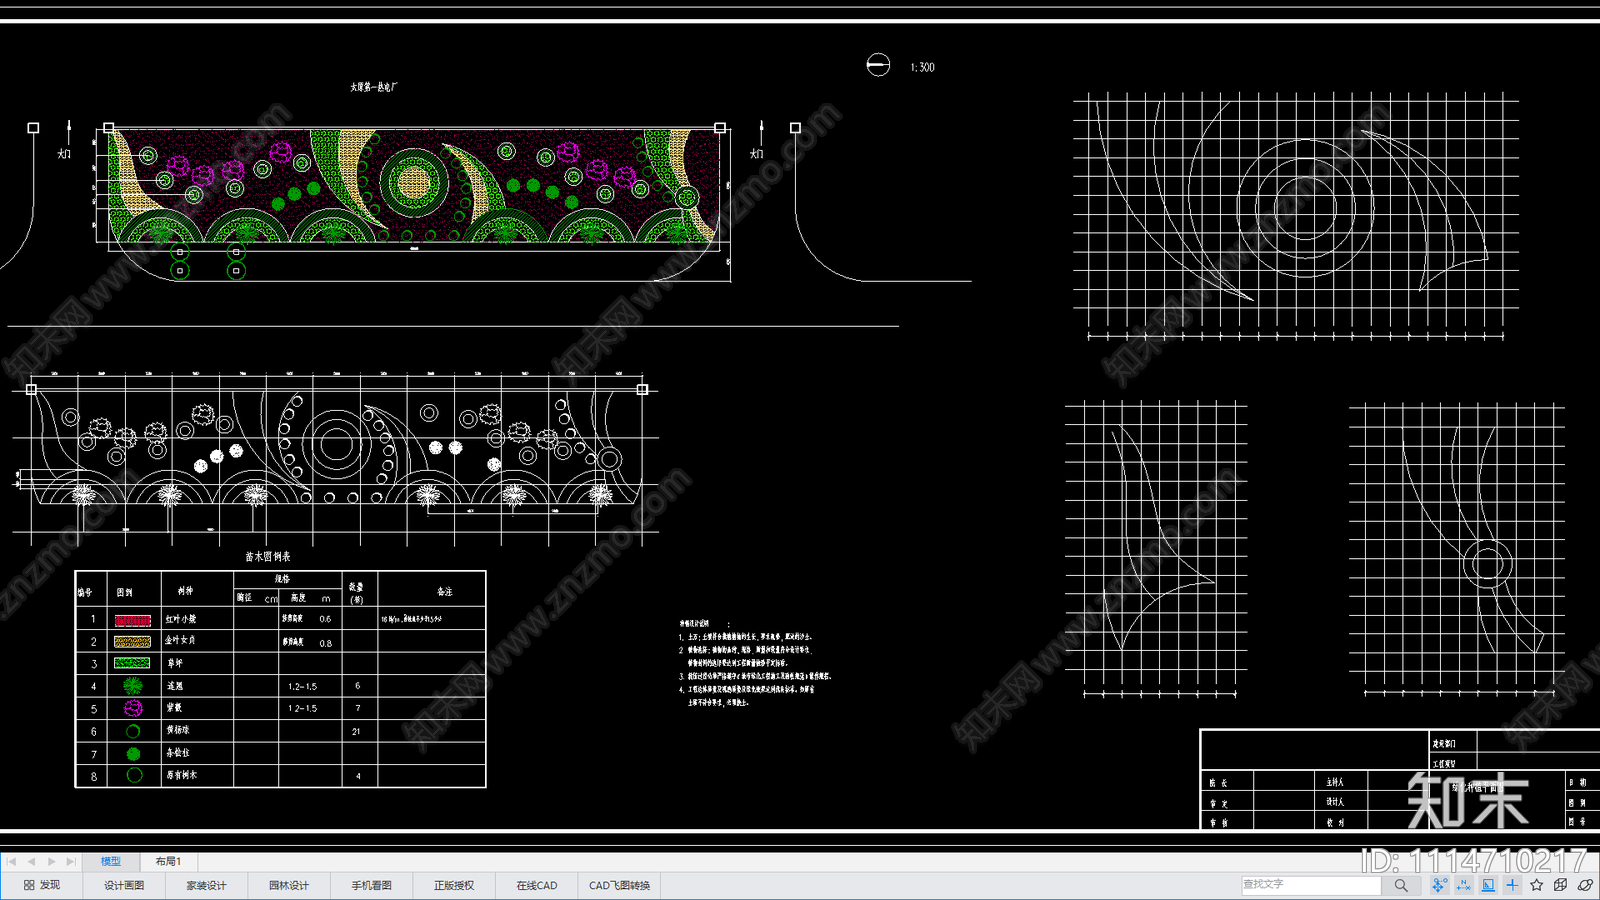Click the planet orbit icon
The image size is (1600, 900).
(x=1585, y=885)
